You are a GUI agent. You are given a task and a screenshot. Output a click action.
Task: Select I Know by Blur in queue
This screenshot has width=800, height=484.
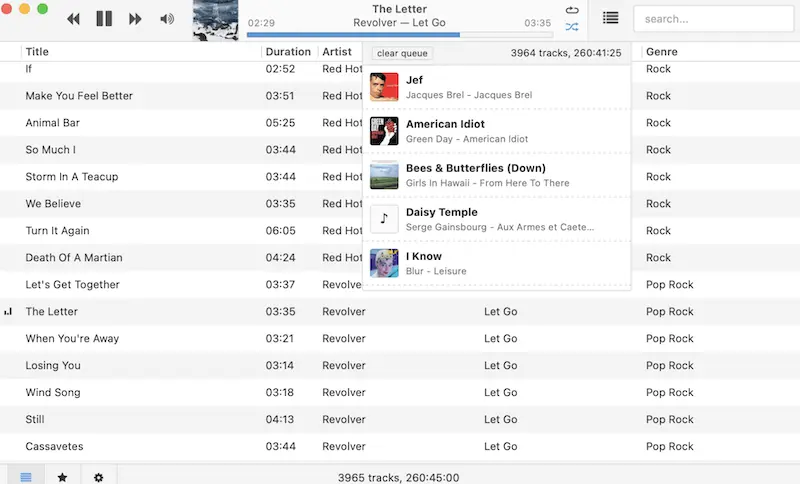(496, 263)
